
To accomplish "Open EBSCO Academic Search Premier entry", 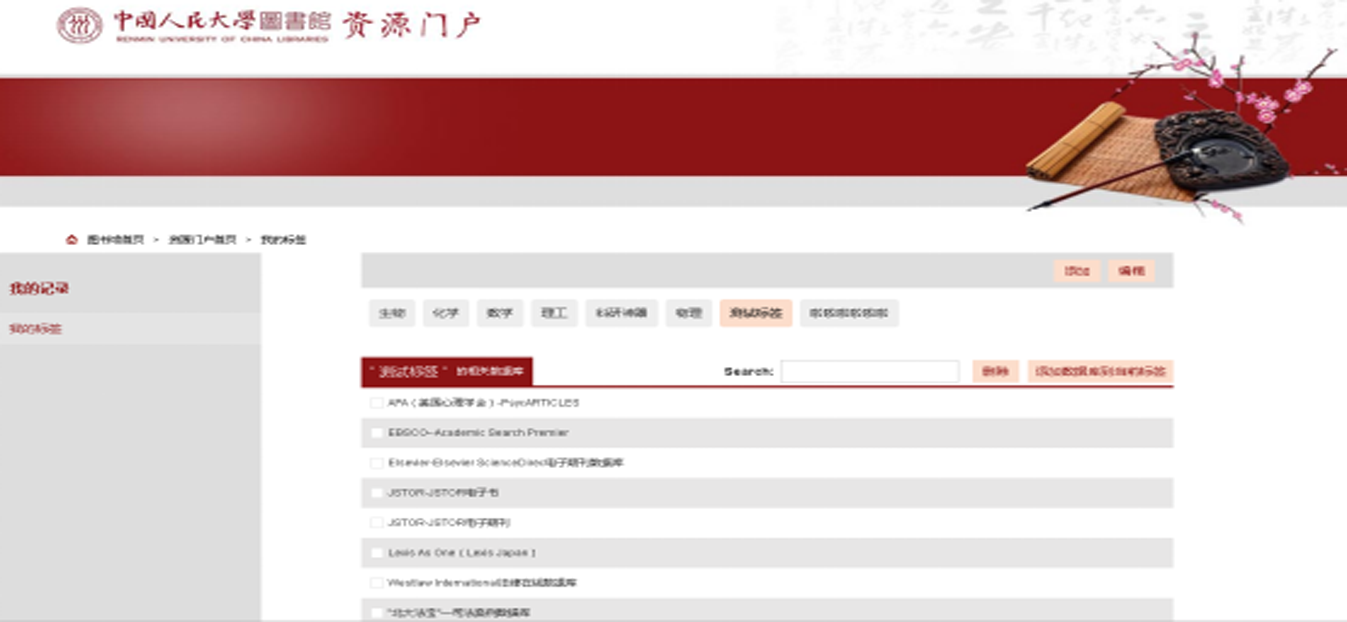I will click(478, 433).
